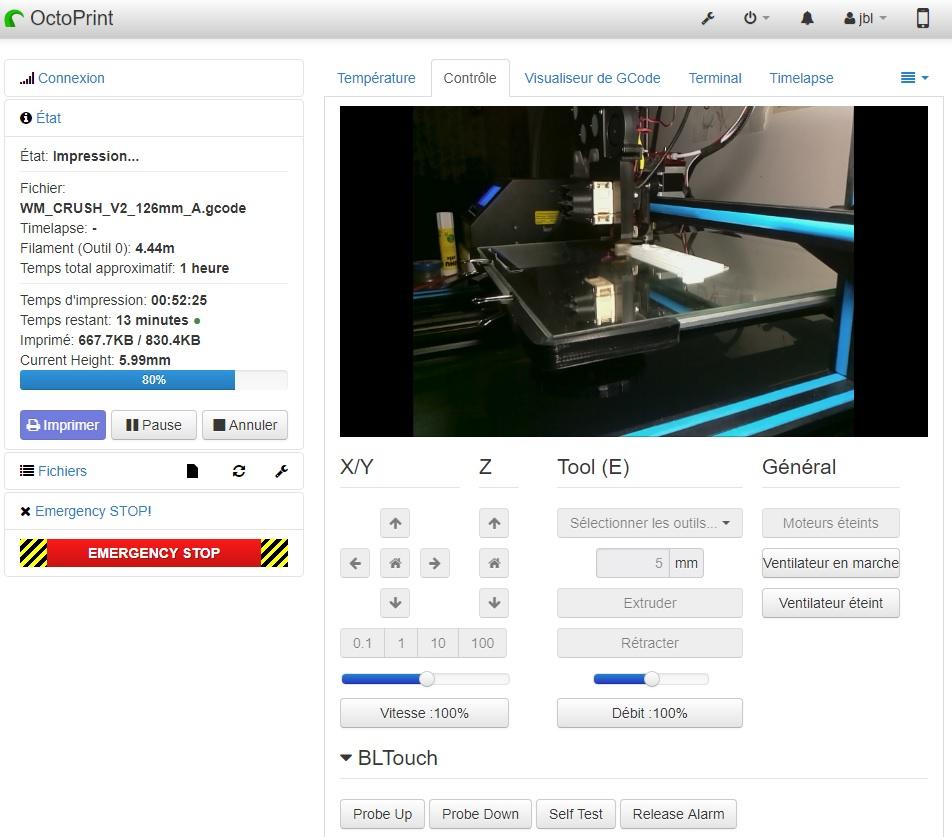Collapse the Emergency STOP! panel
Image resolution: width=952 pixels, height=837 pixels.
(x=93, y=511)
